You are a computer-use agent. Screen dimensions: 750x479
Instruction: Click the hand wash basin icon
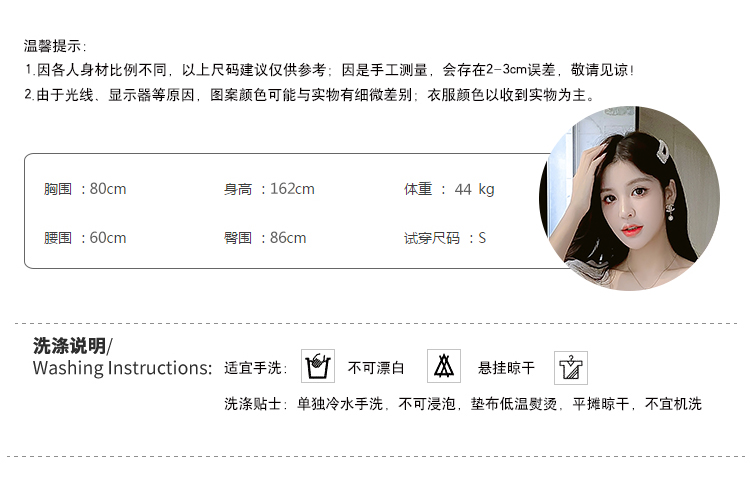click(x=318, y=366)
